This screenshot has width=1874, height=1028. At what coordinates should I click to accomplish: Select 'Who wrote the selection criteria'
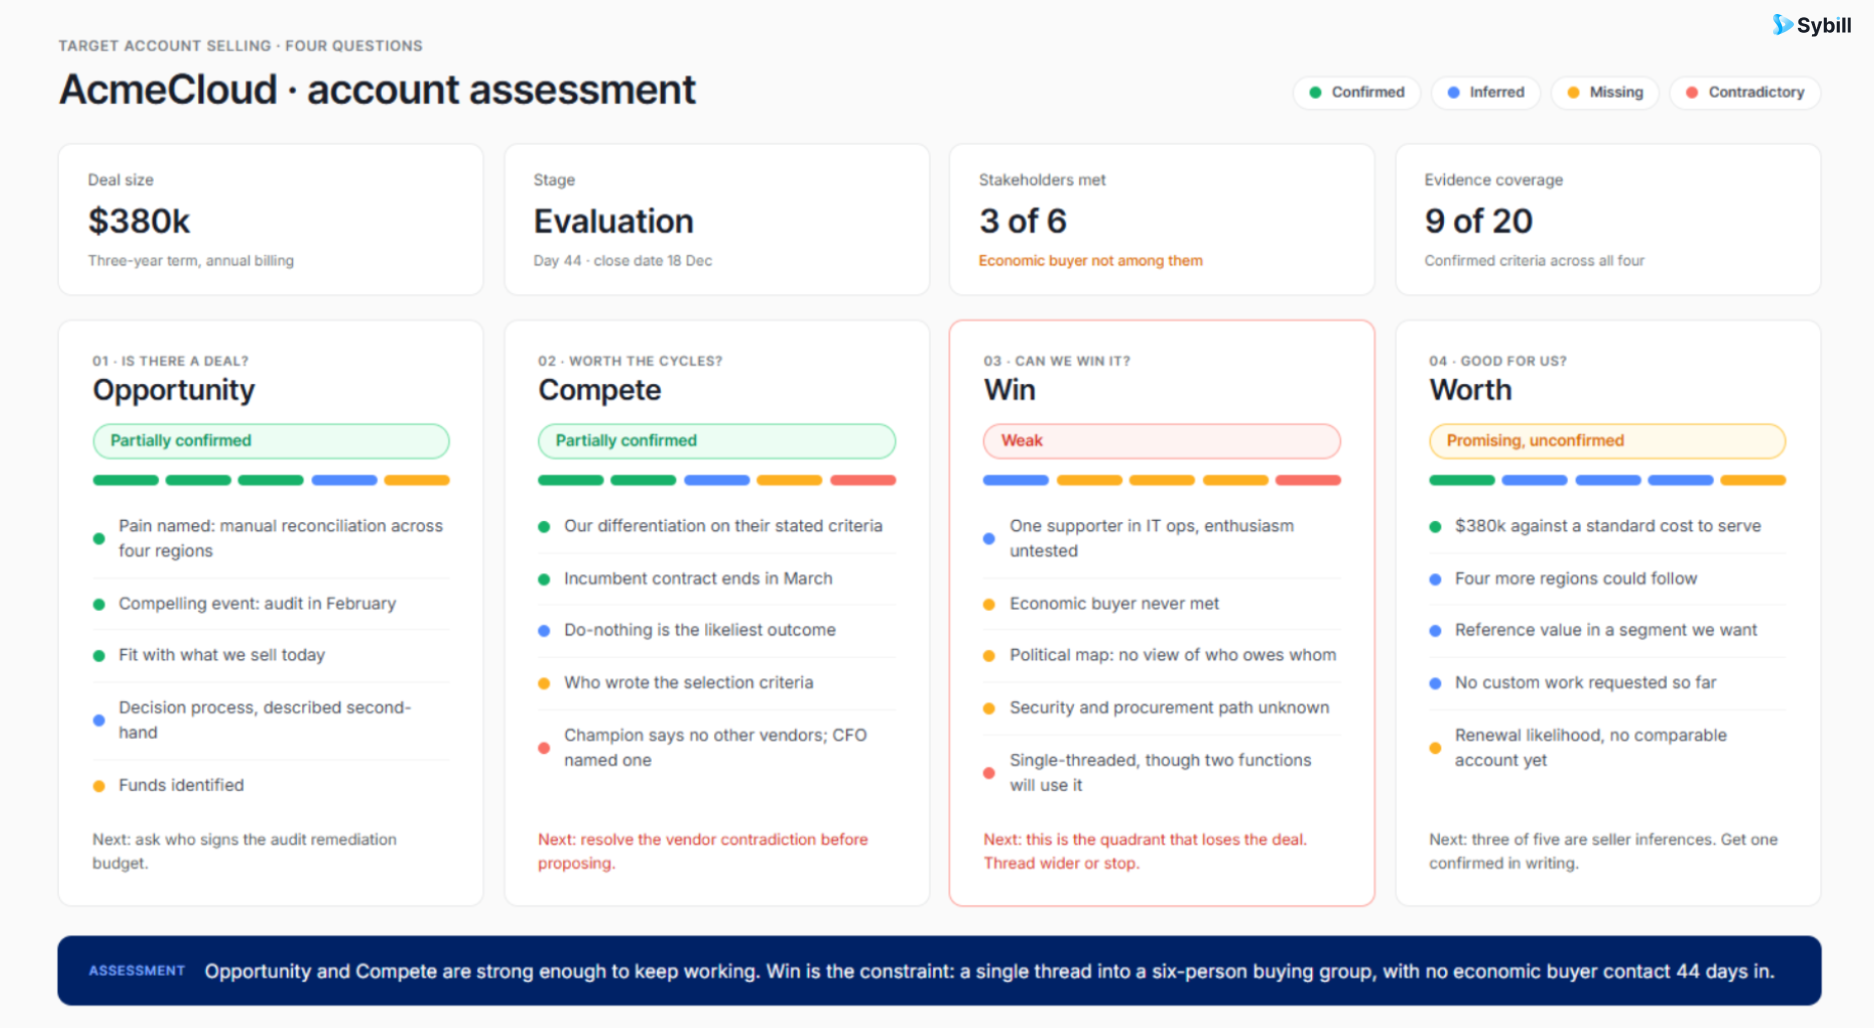(717, 683)
